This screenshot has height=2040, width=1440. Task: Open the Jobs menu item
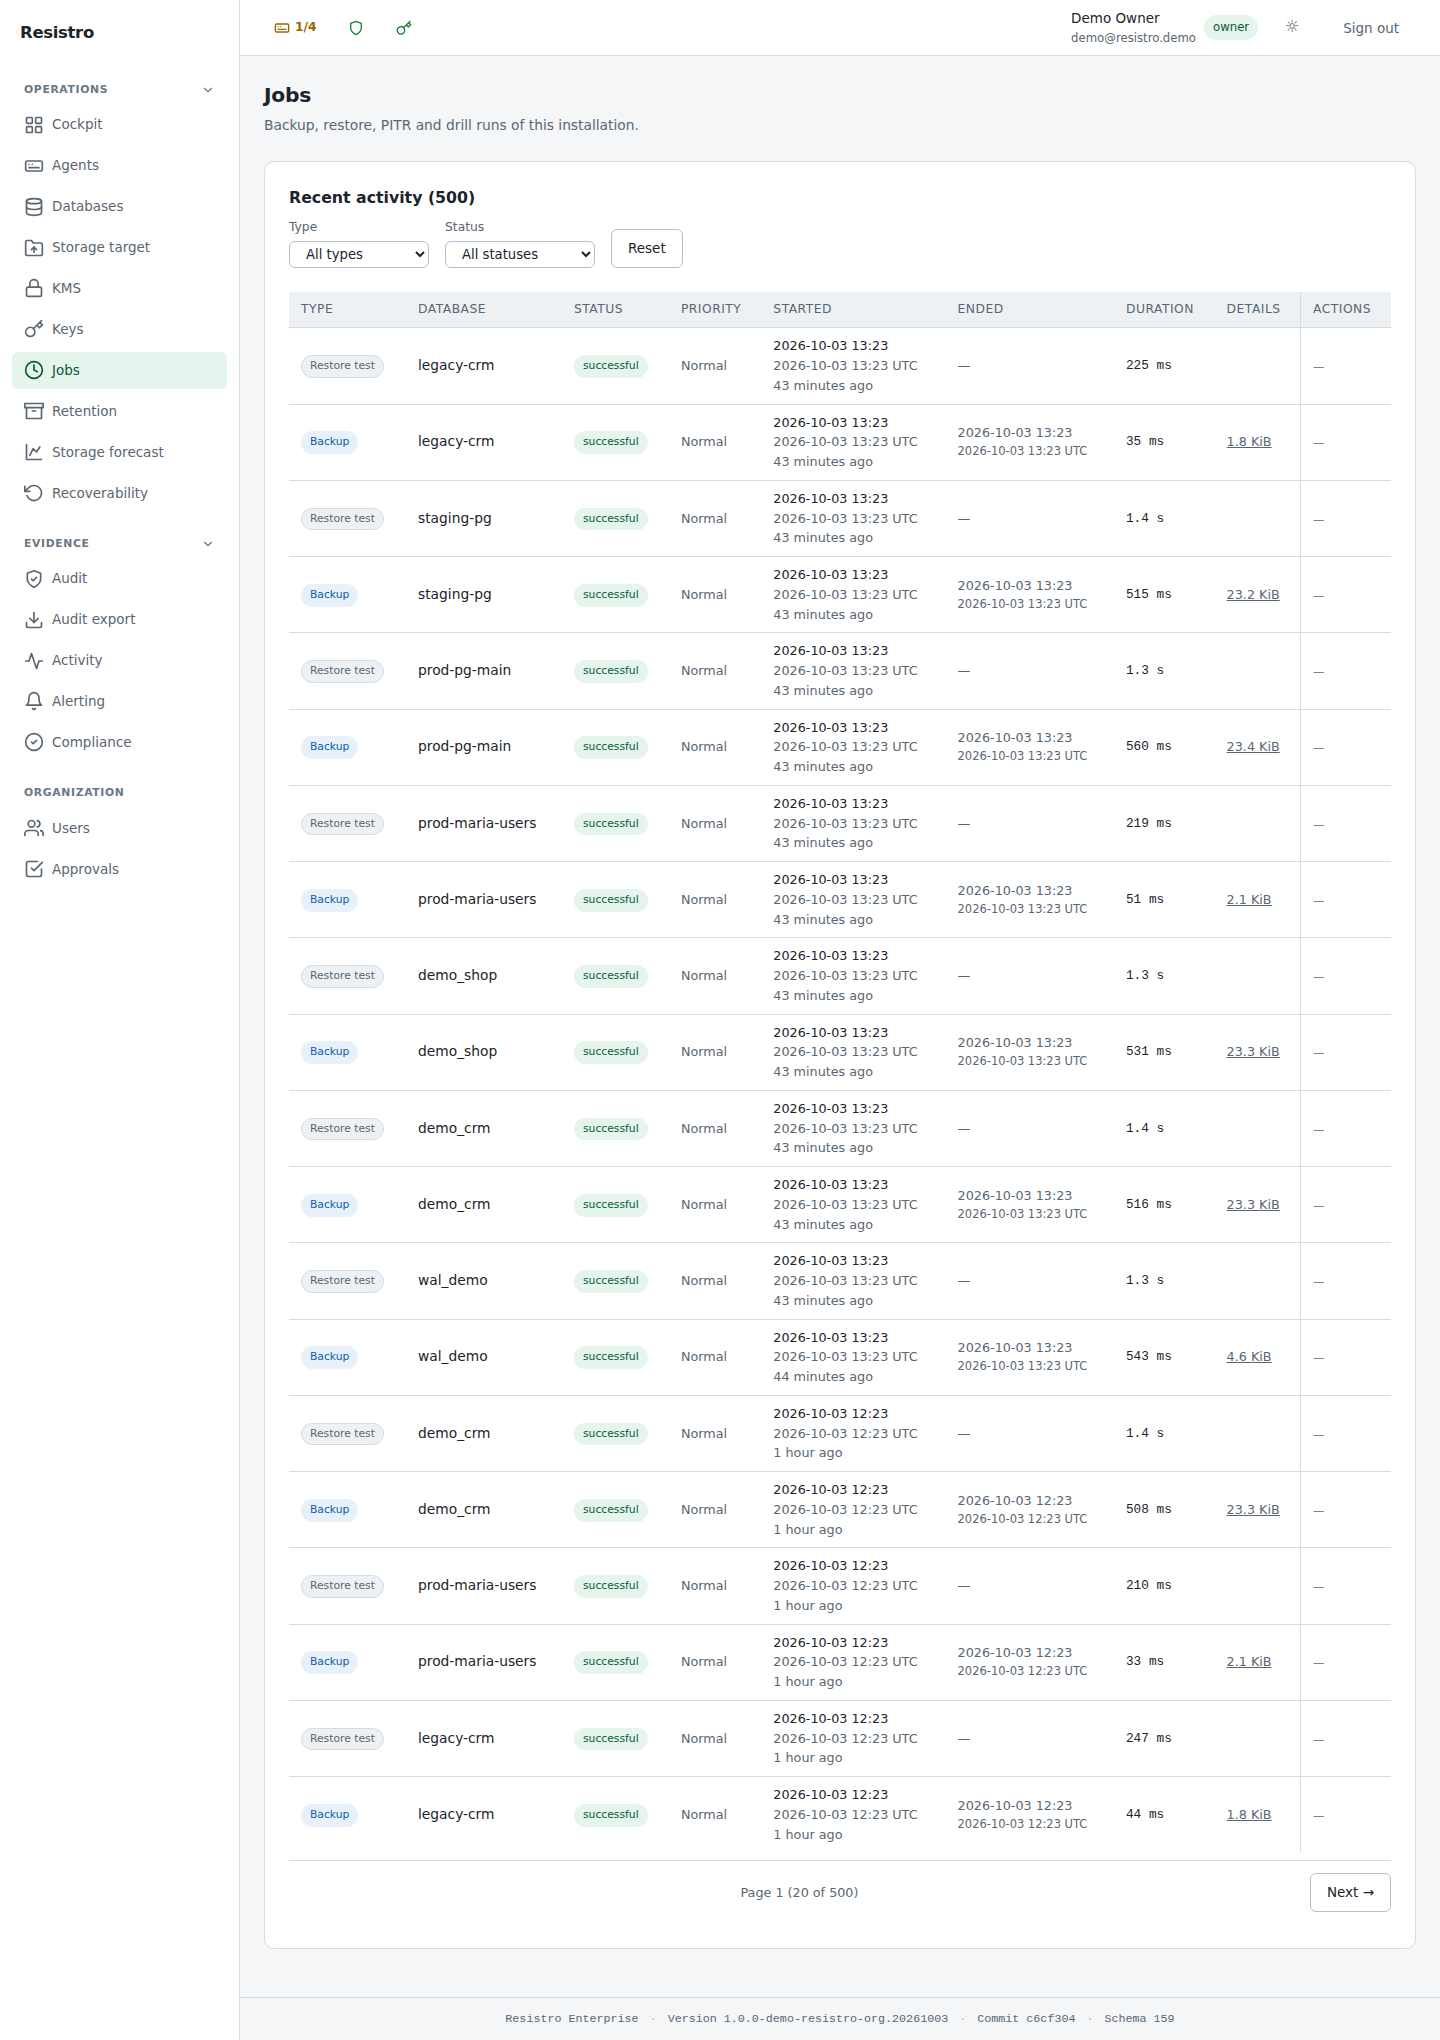coord(120,371)
